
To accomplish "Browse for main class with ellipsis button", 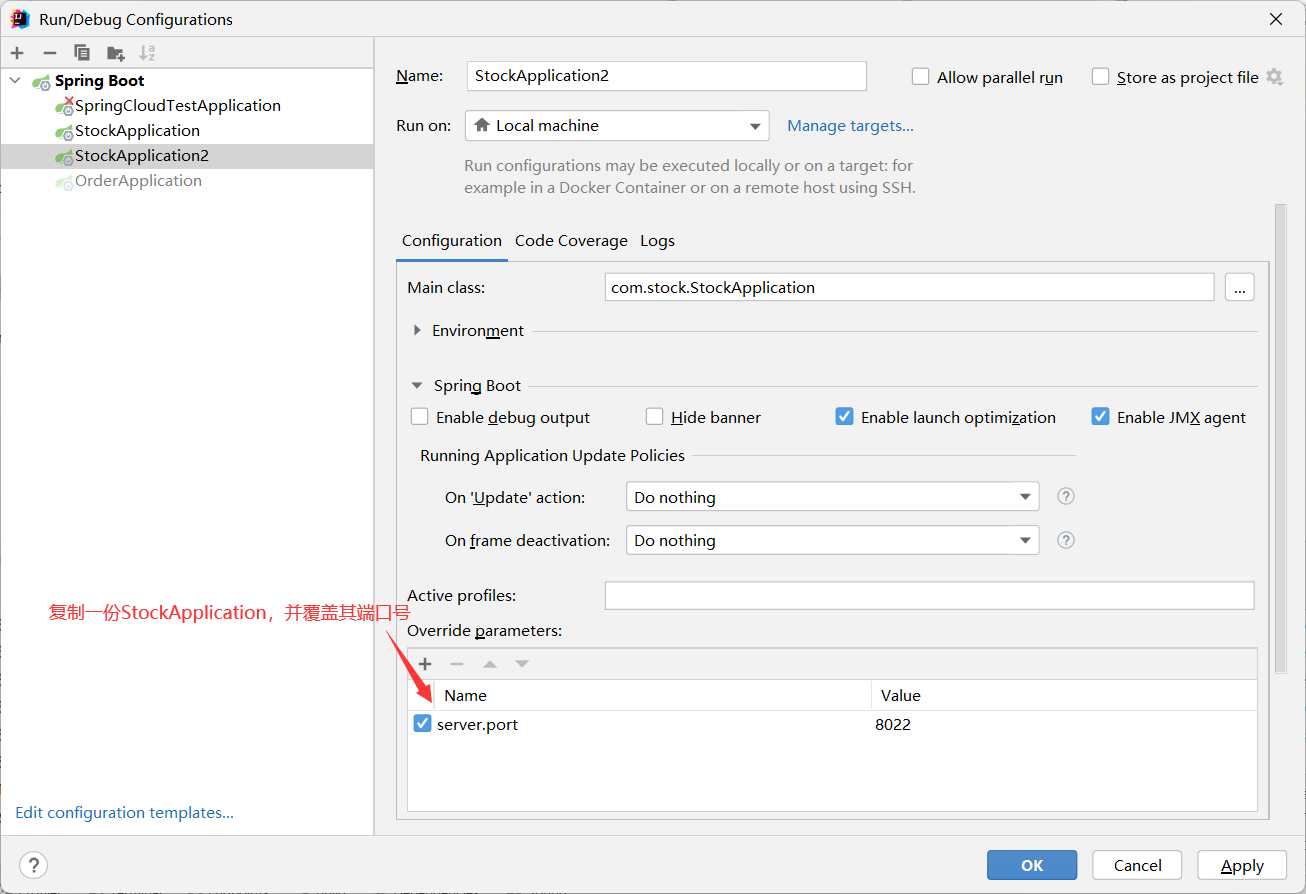I will point(1240,287).
